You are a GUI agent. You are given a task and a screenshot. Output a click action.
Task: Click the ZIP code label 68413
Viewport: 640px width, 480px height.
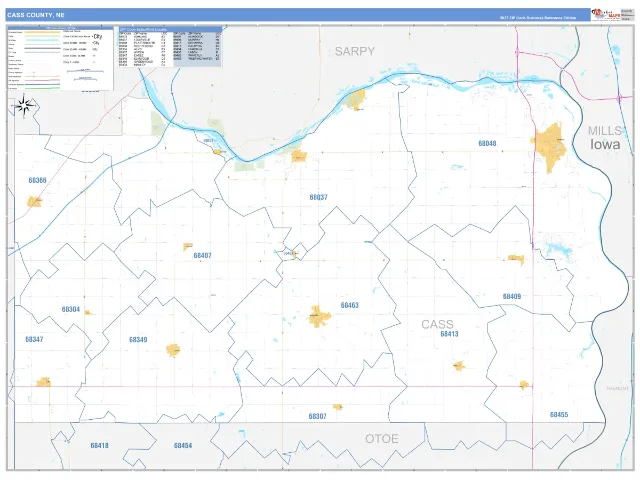[x=449, y=334]
